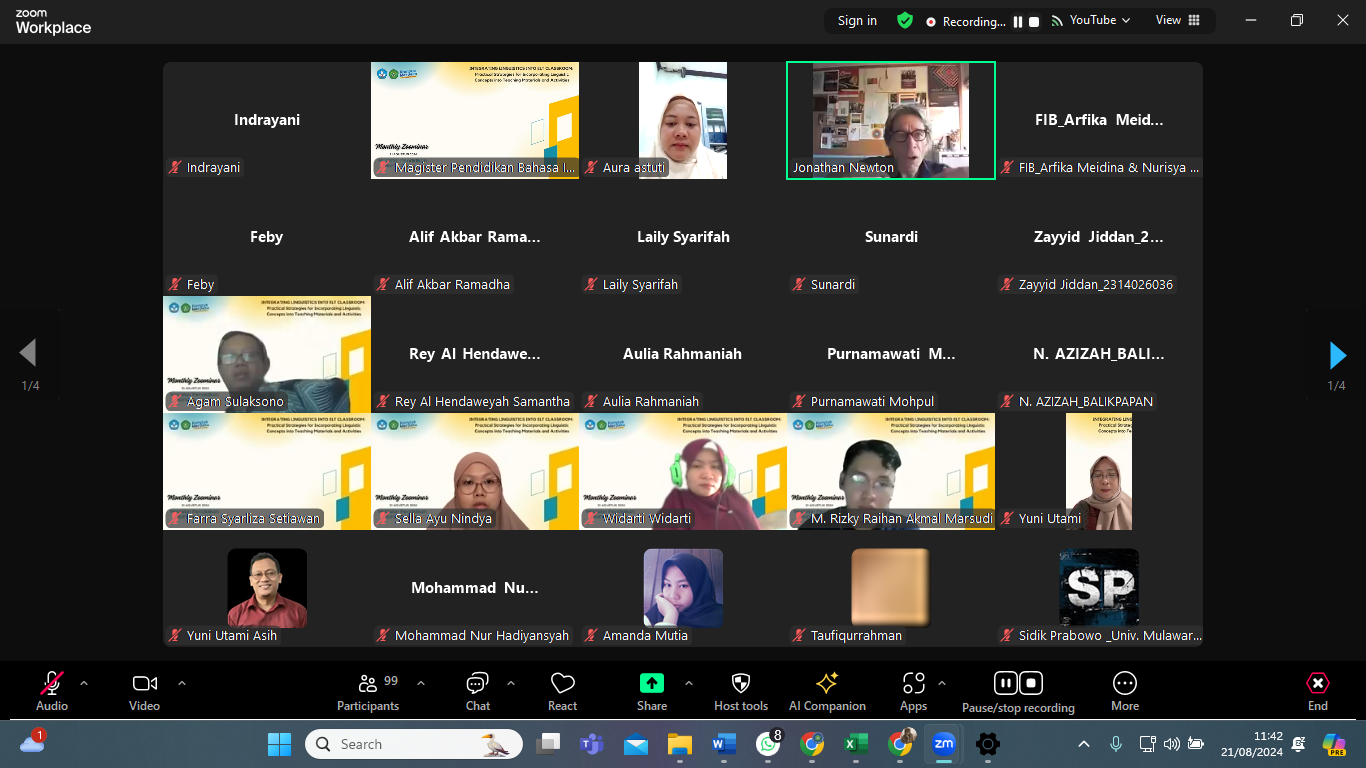Click the green Share screen icon

[x=651, y=683]
